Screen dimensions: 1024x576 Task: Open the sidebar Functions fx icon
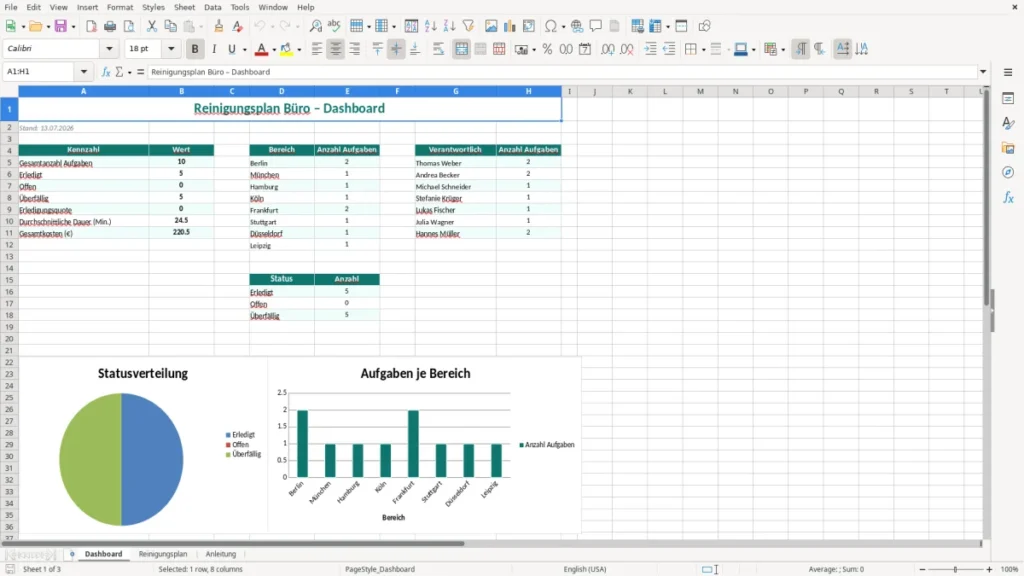click(1008, 197)
